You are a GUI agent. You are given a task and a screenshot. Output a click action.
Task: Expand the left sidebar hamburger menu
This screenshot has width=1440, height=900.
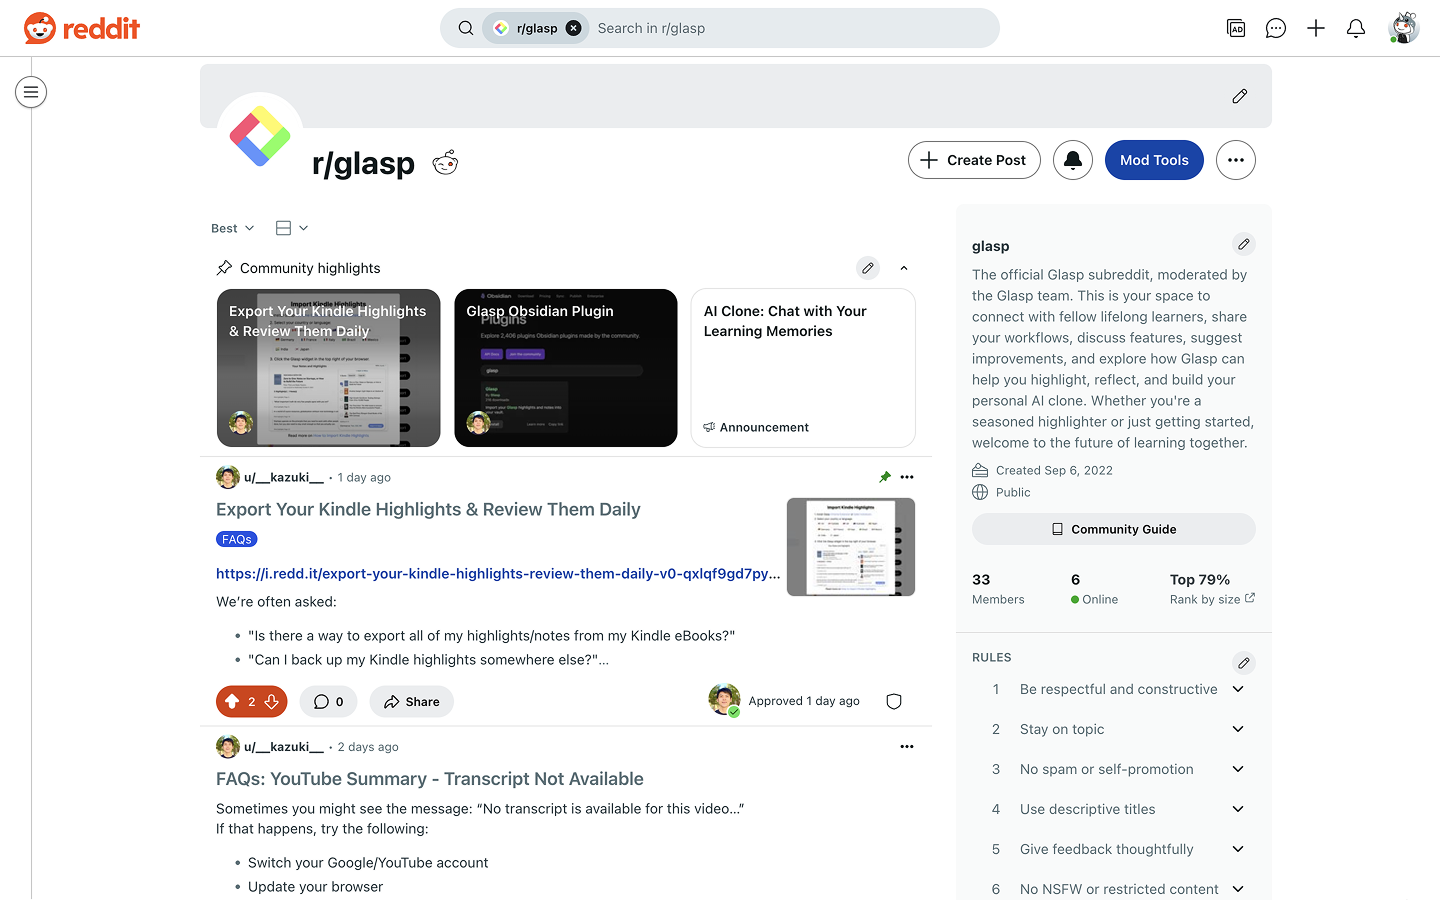point(31,92)
